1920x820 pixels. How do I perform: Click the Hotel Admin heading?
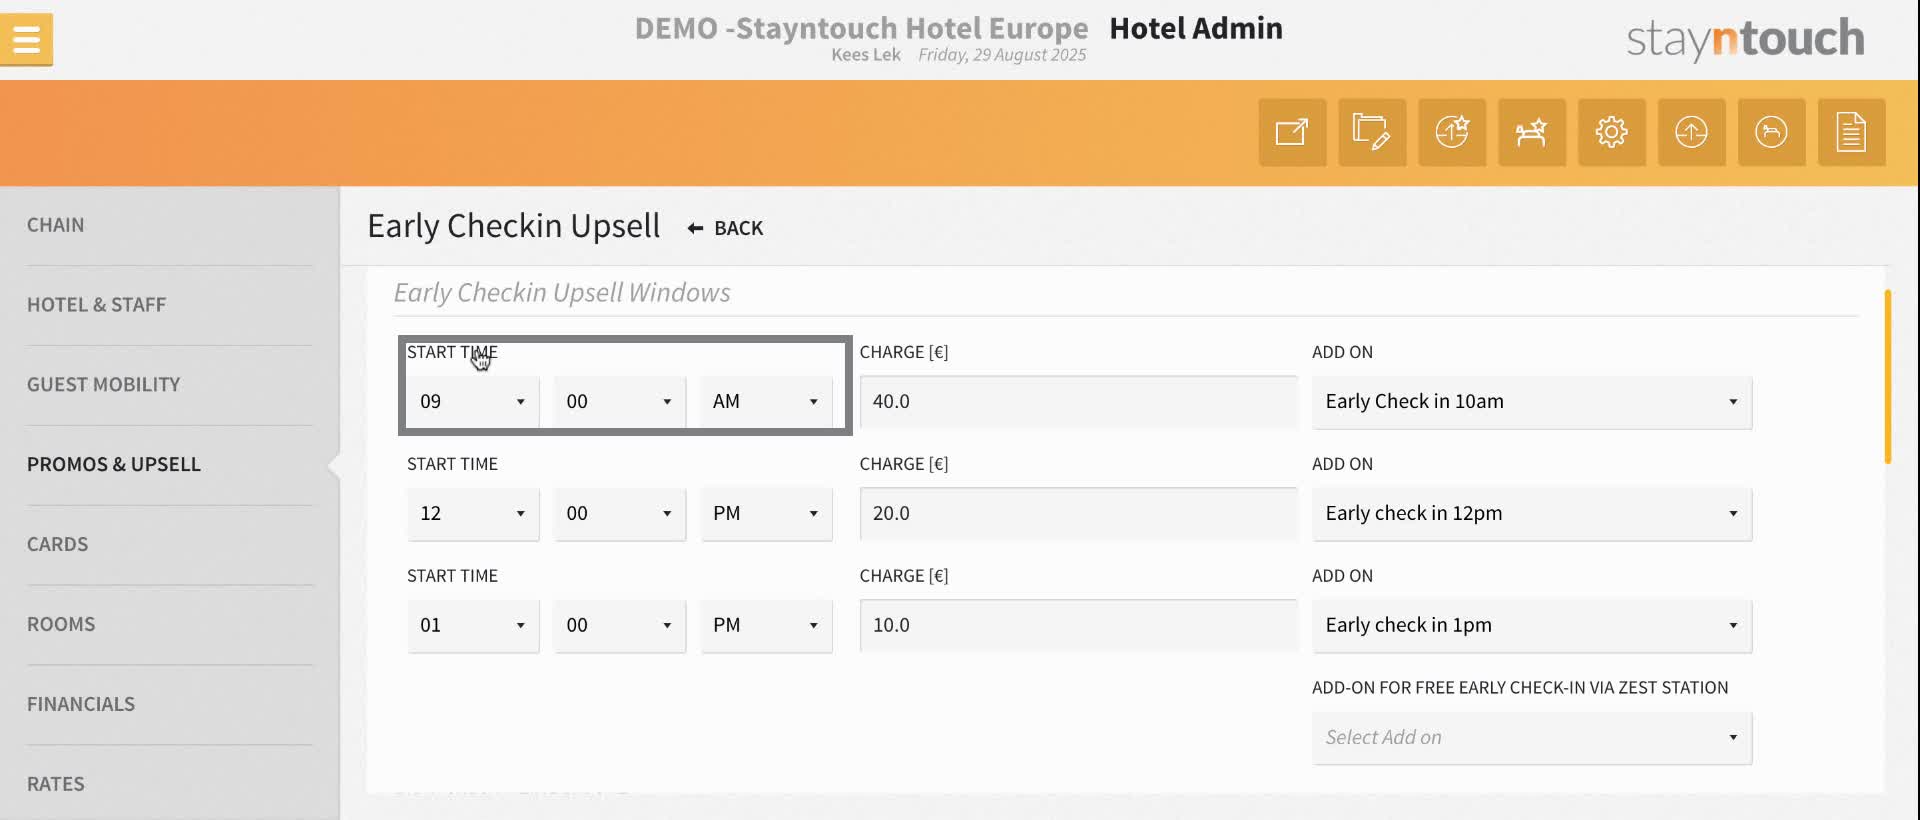point(1196,28)
